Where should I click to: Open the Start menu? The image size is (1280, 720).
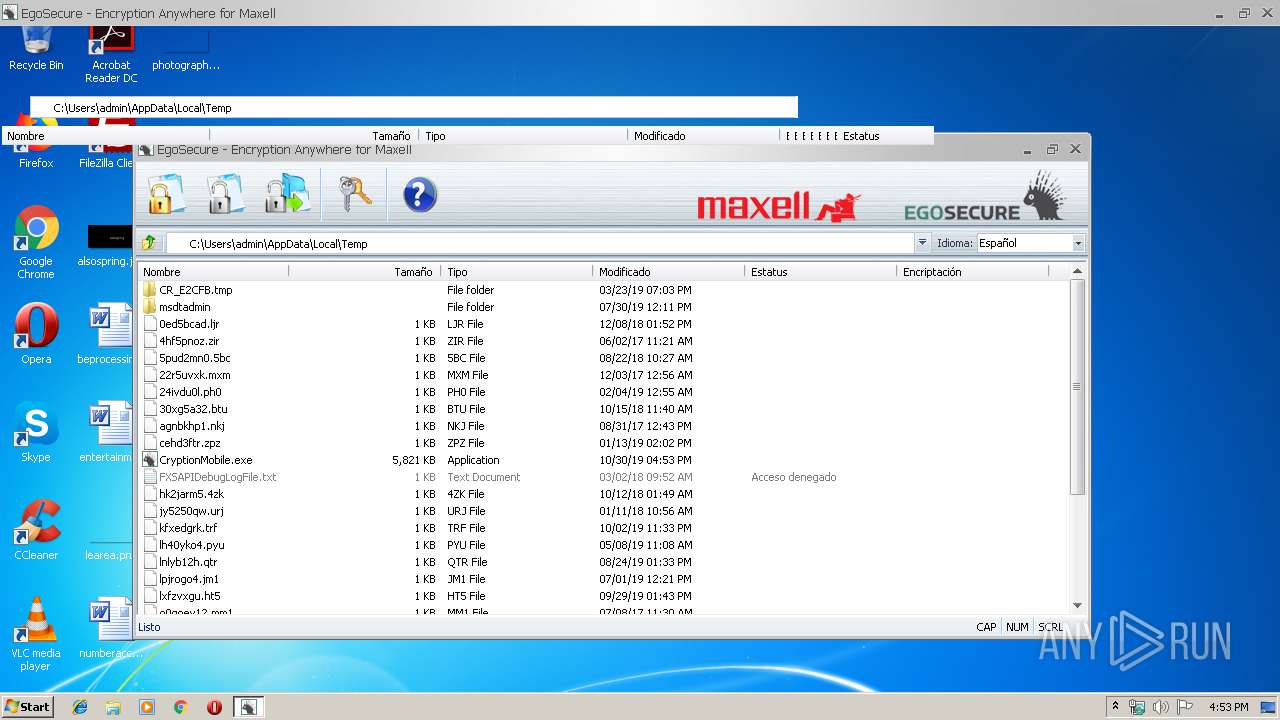[27, 707]
